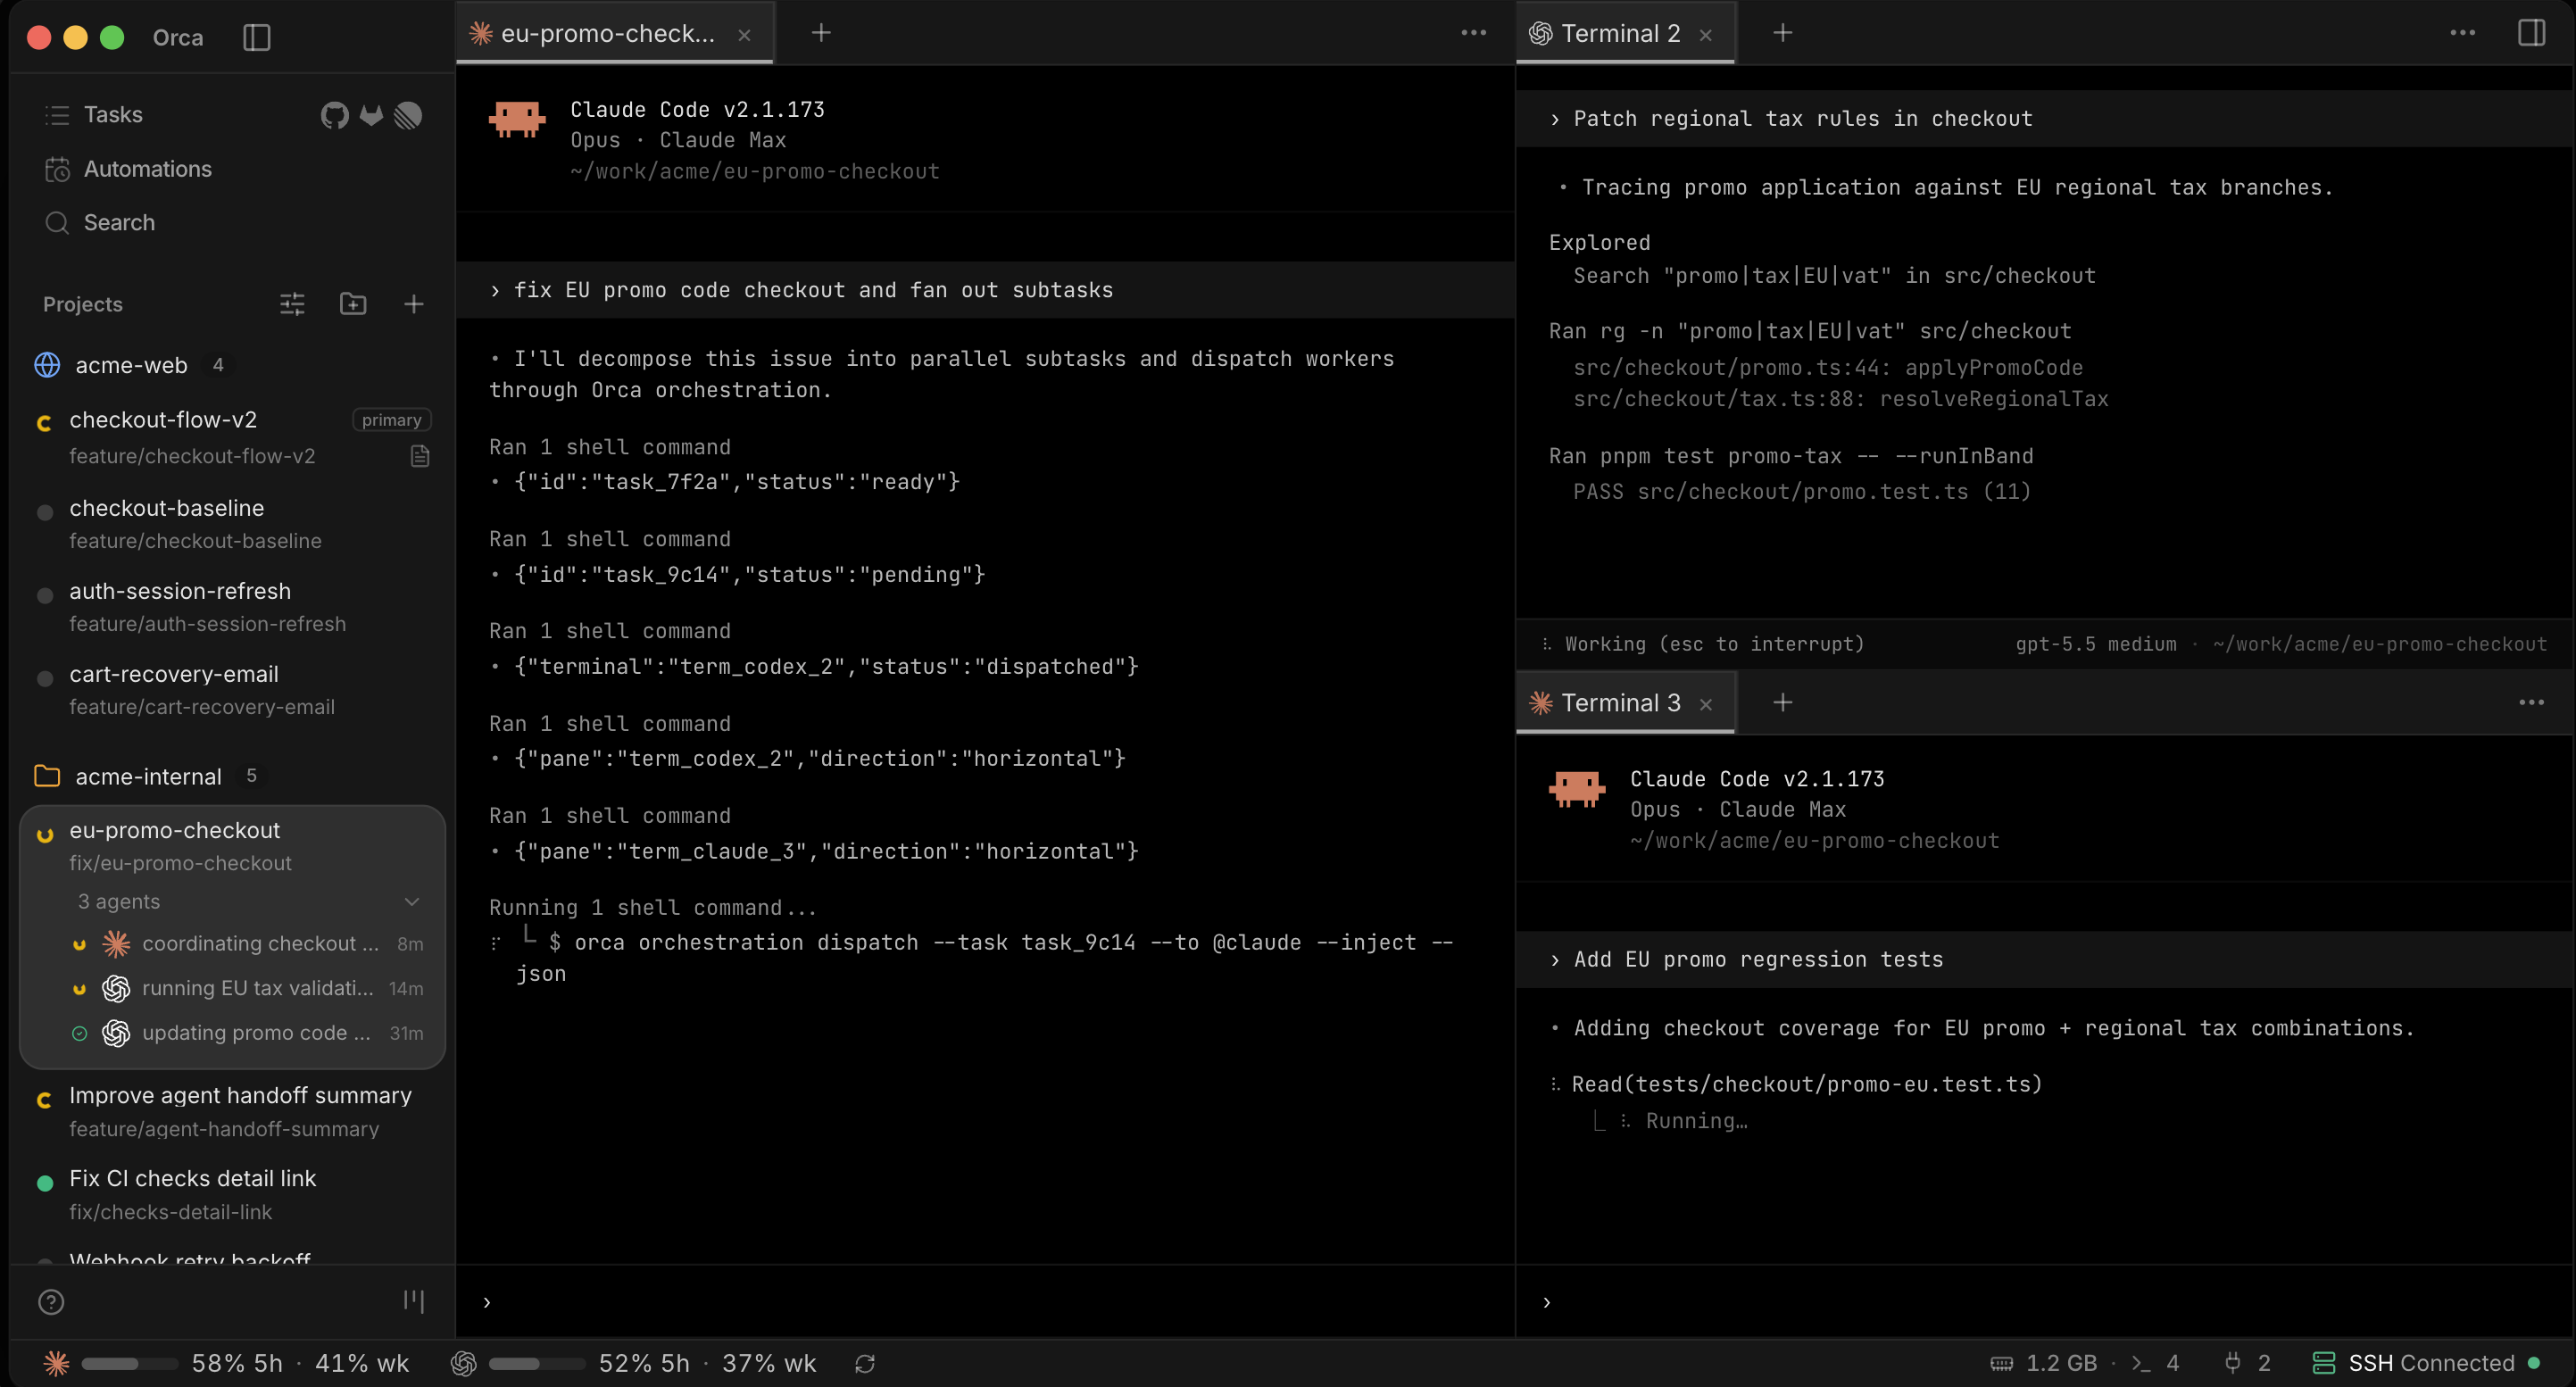Select the acme-web project group
Image resolution: width=2576 pixels, height=1387 pixels.
tap(131, 365)
